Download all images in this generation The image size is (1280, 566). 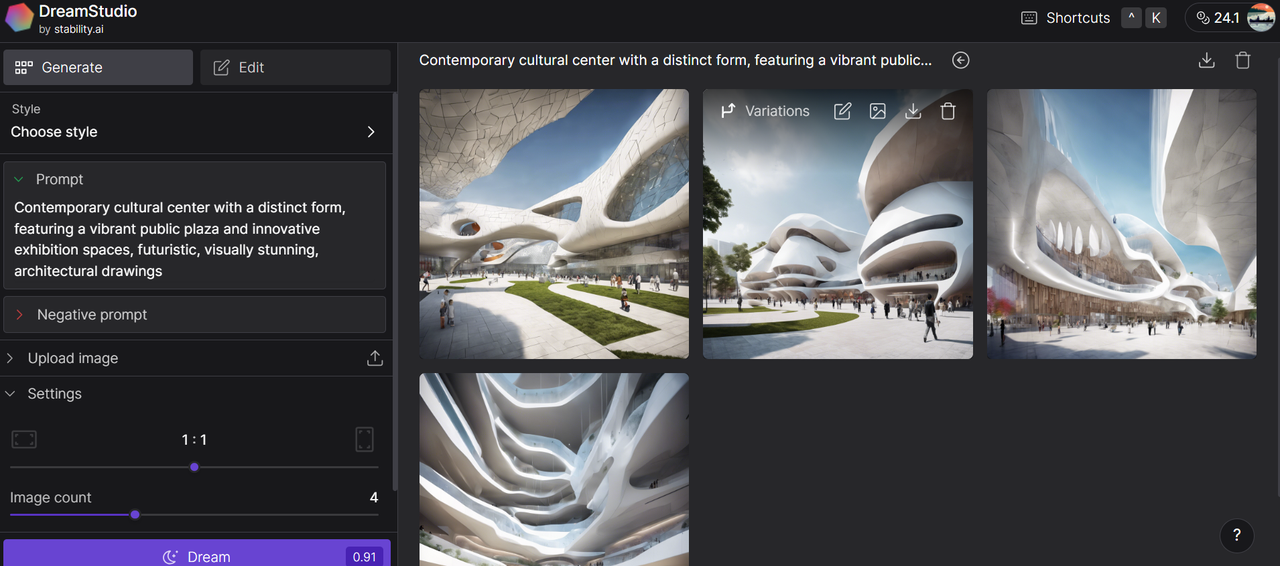(1207, 60)
